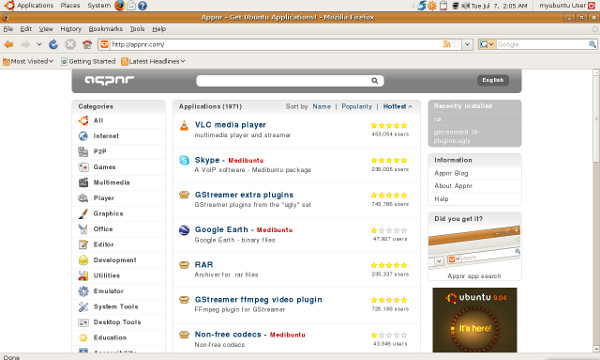Click the Emulator category gear icon
This screenshot has height=360, width=600.
83,291
